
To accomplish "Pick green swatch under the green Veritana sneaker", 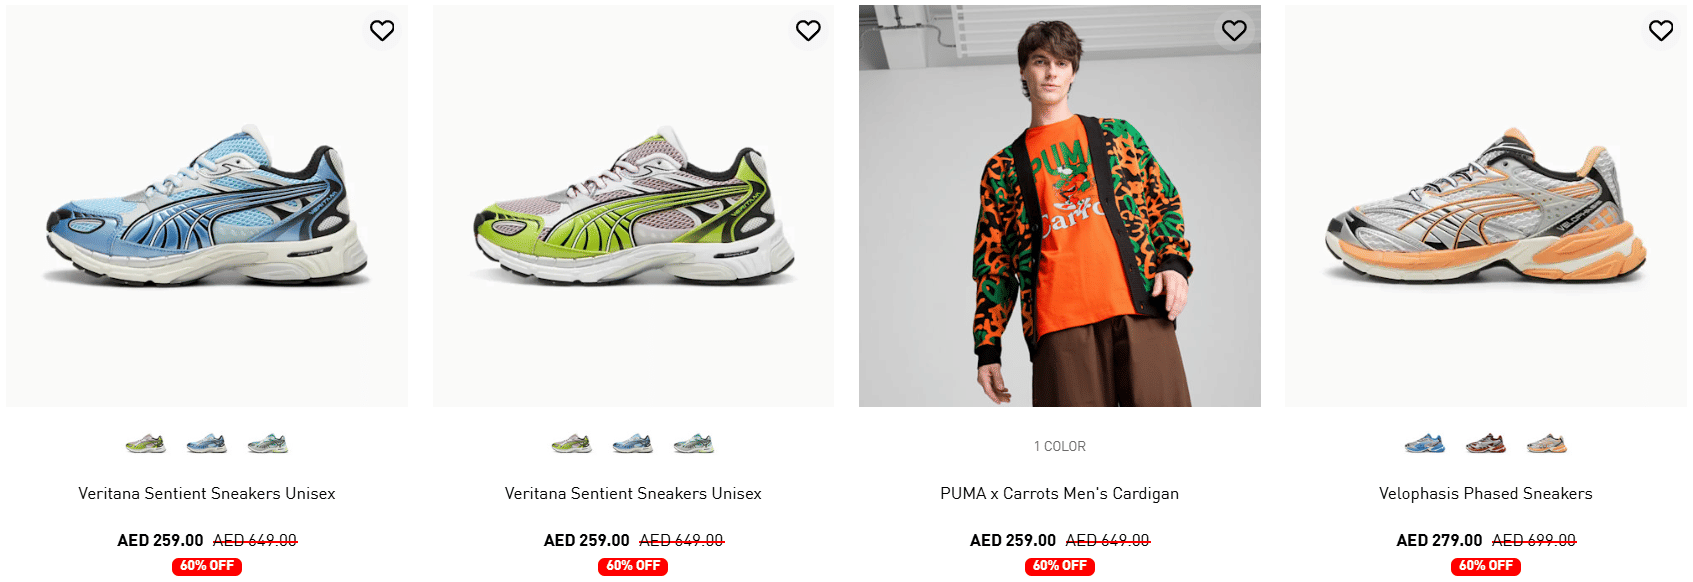I will click(572, 443).
